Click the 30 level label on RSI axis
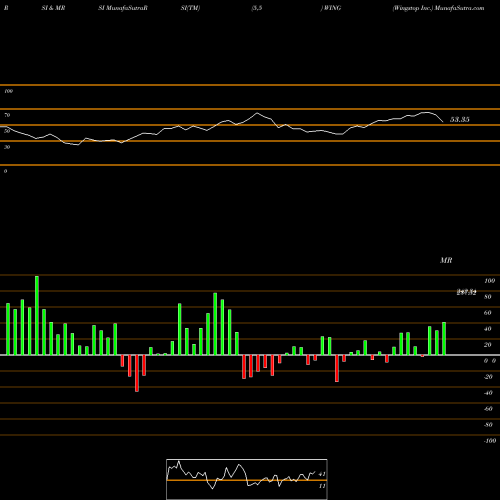 point(7,147)
